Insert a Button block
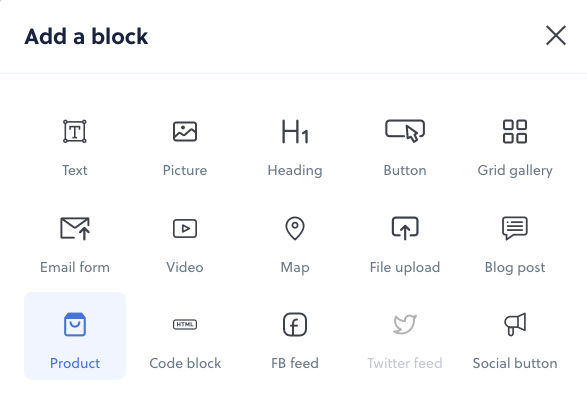The height and width of the screenshot is (399, 587). point(405,131)
